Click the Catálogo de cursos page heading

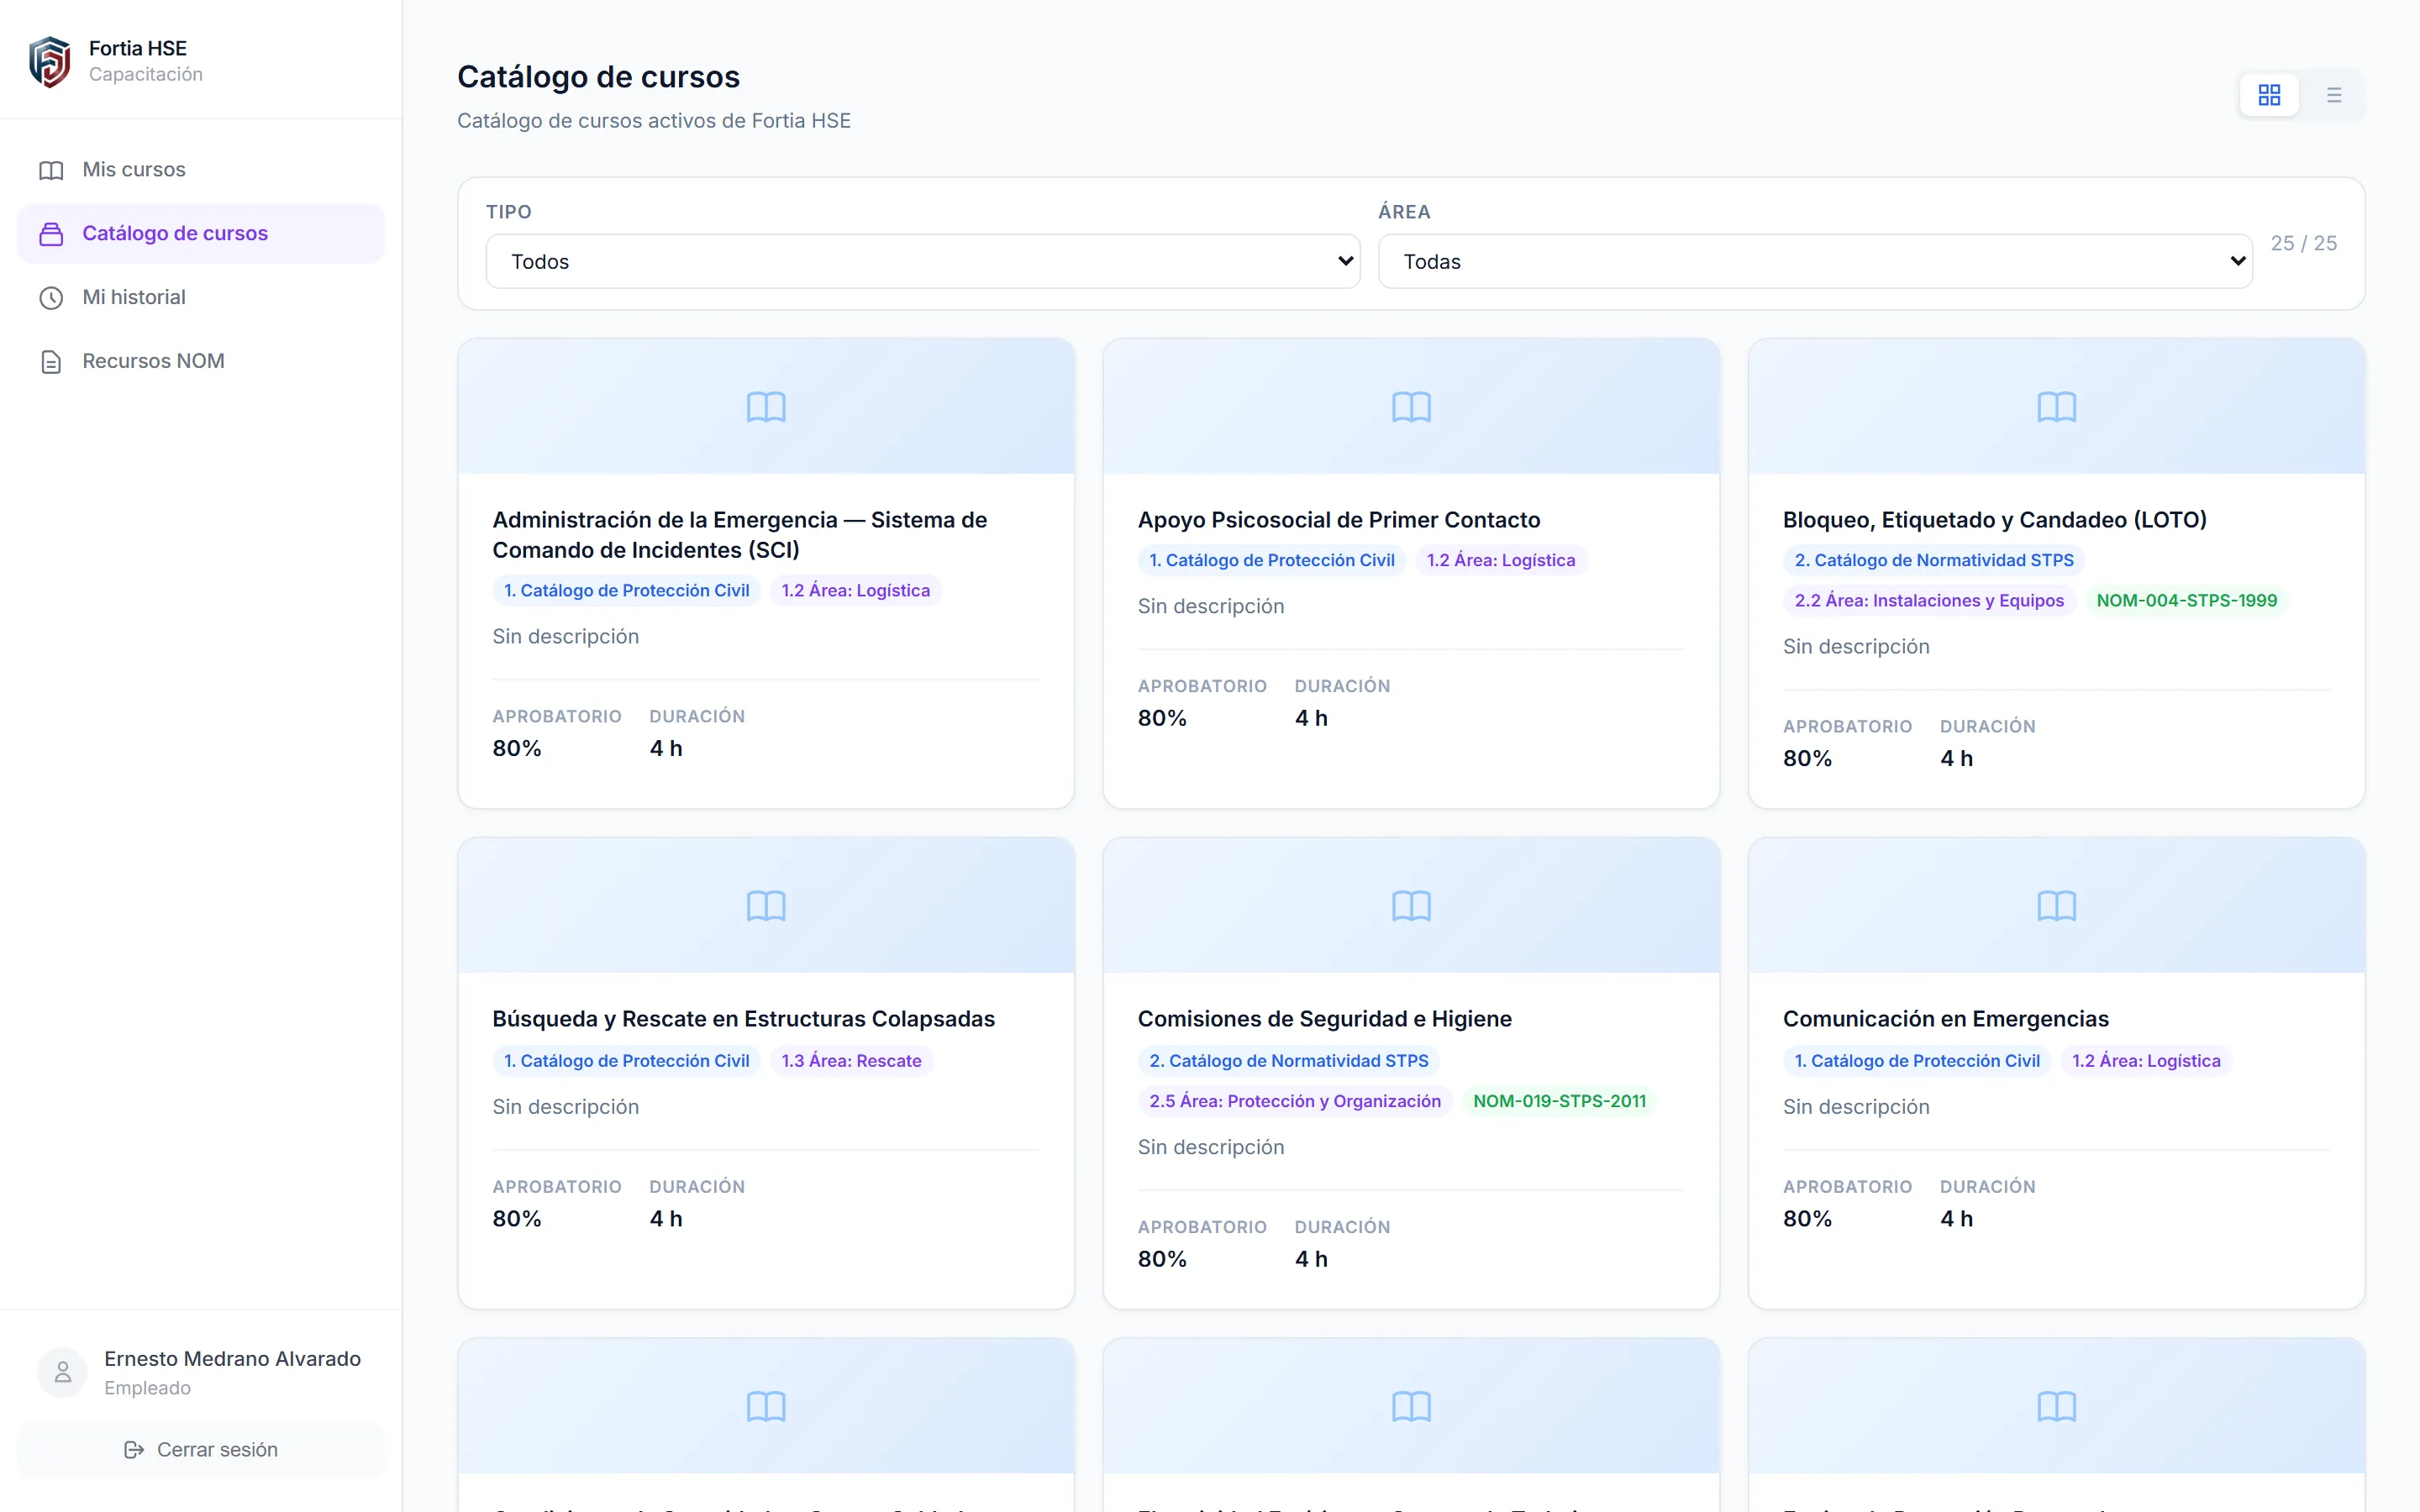coord(598,77)
